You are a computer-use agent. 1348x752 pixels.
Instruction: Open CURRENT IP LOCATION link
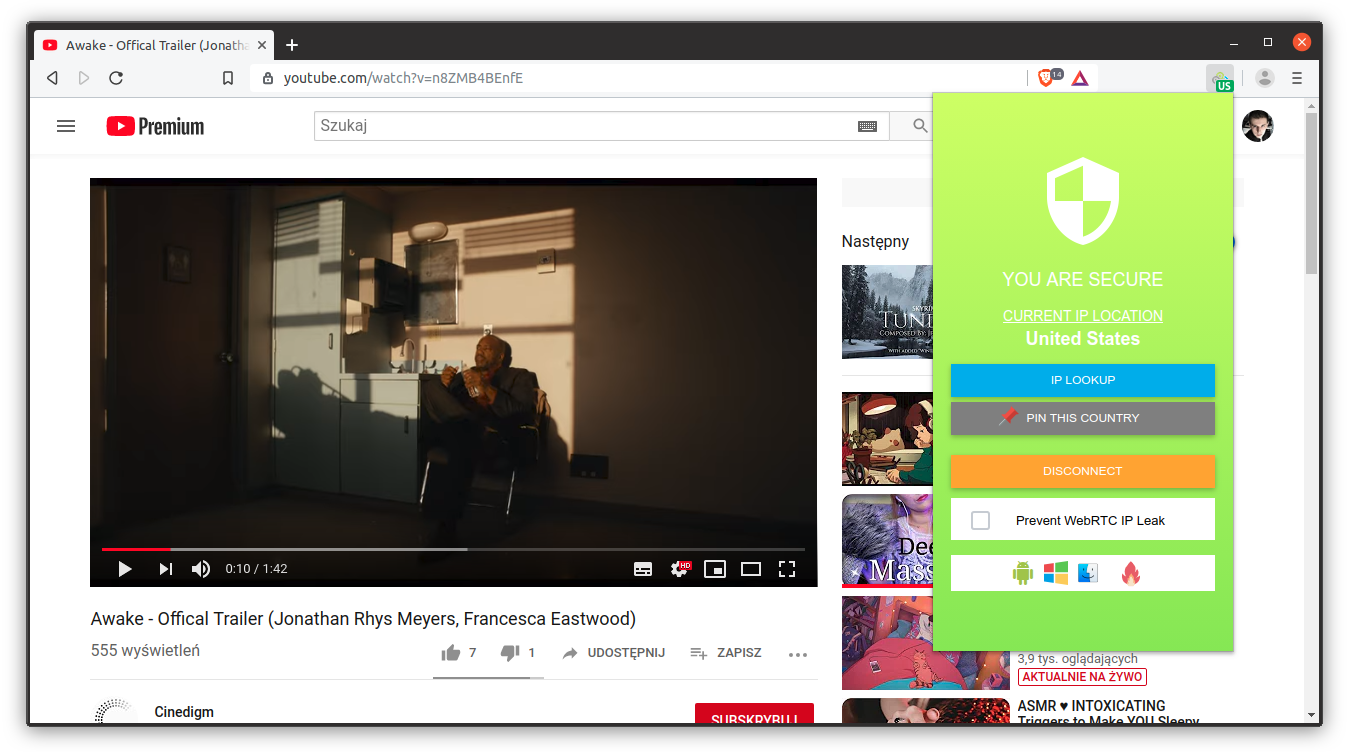pyautogui.click(x=1083, y=316)
